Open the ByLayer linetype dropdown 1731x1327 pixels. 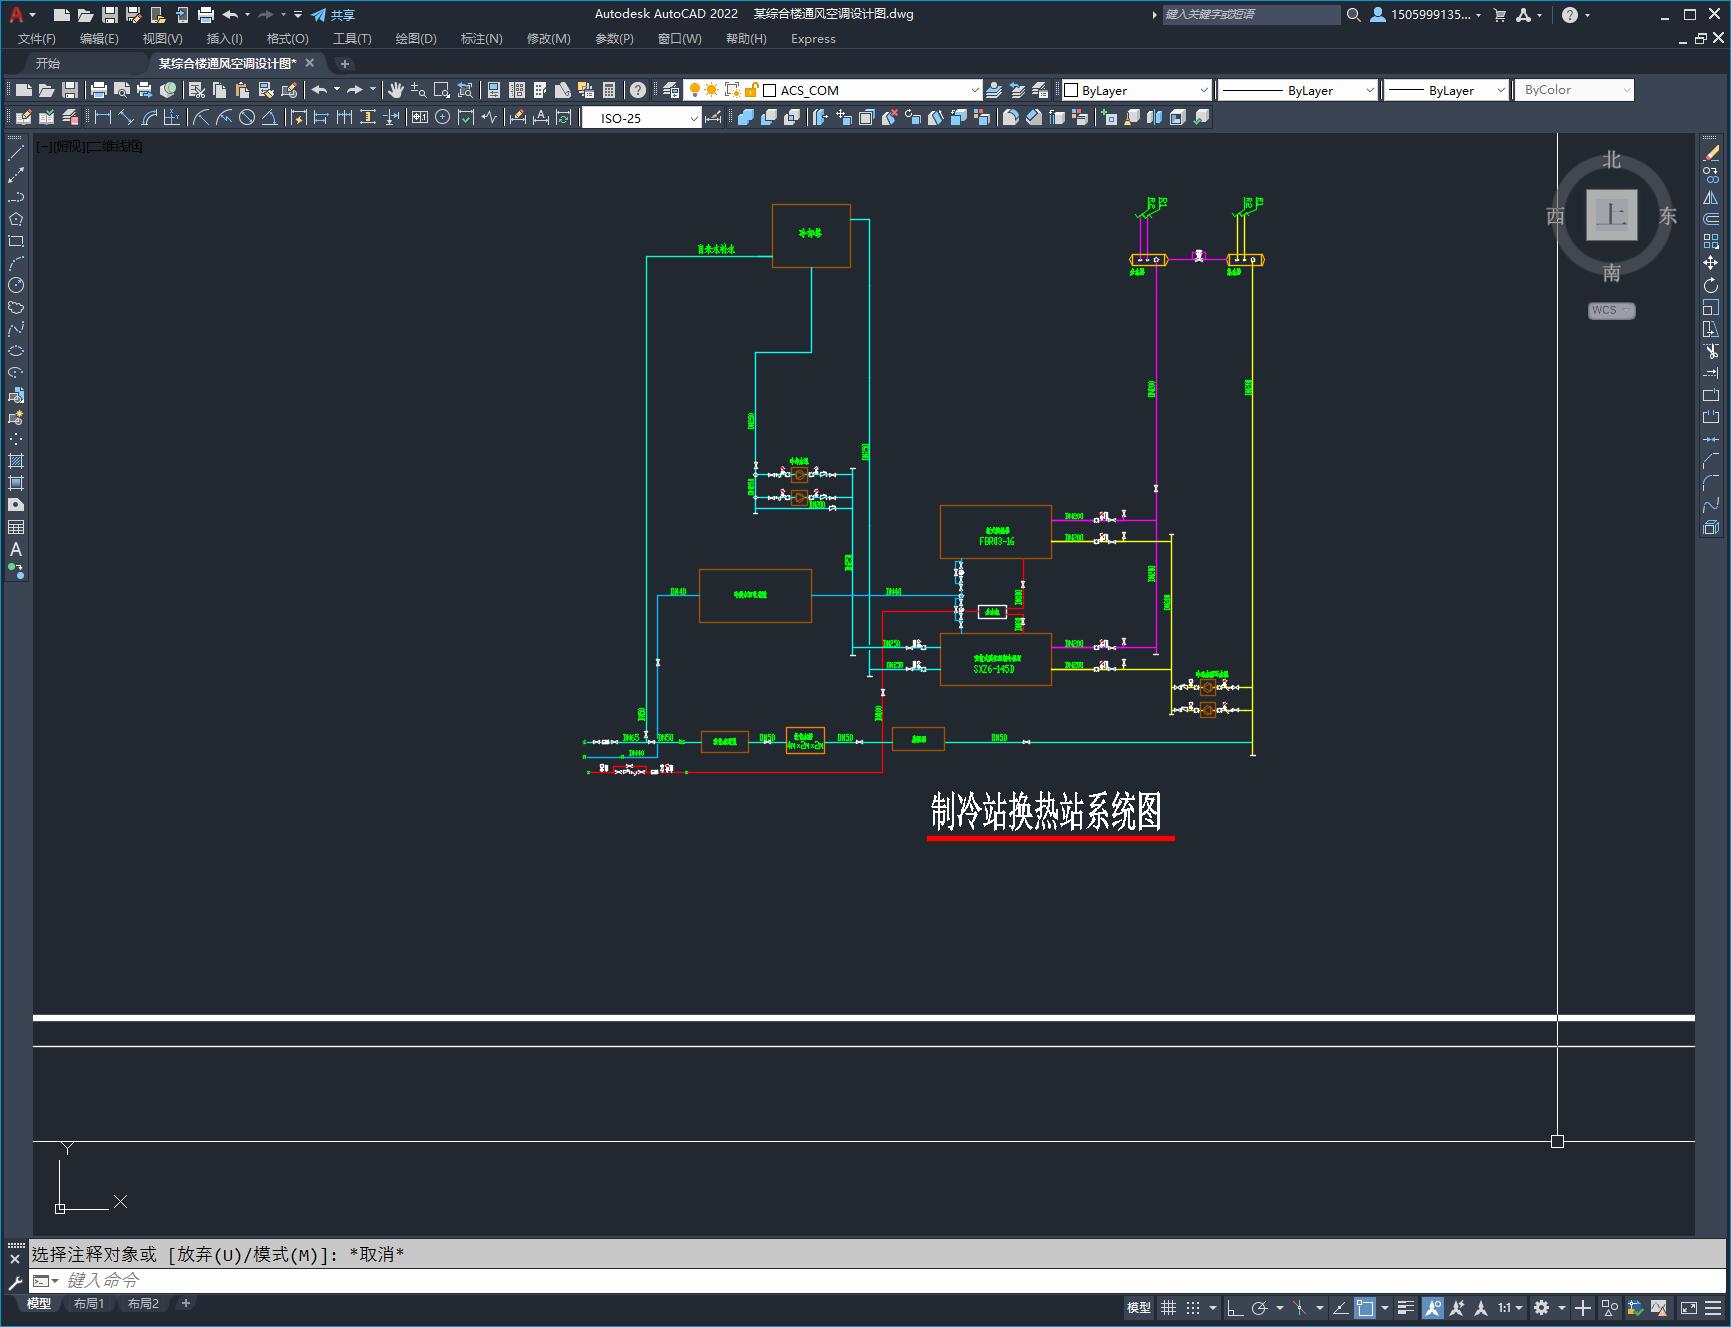pos(1298,90)
